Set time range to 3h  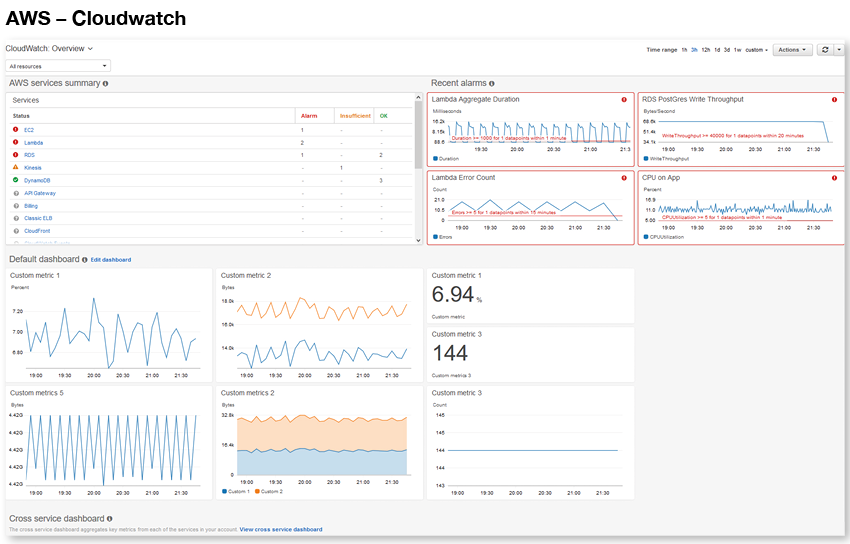click(x=694, y=50)
